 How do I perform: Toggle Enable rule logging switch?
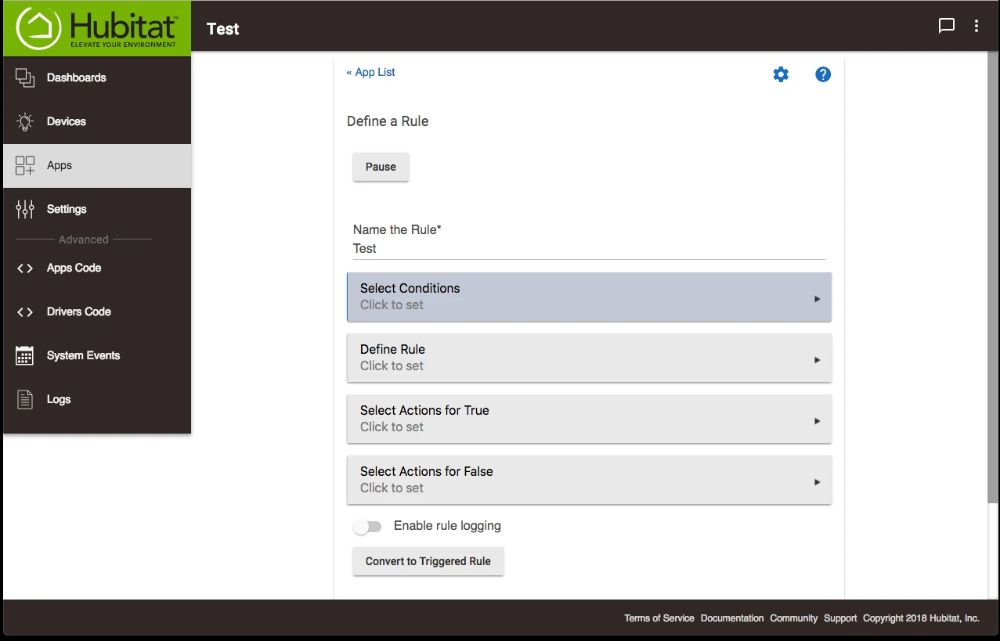click(368, 527)
